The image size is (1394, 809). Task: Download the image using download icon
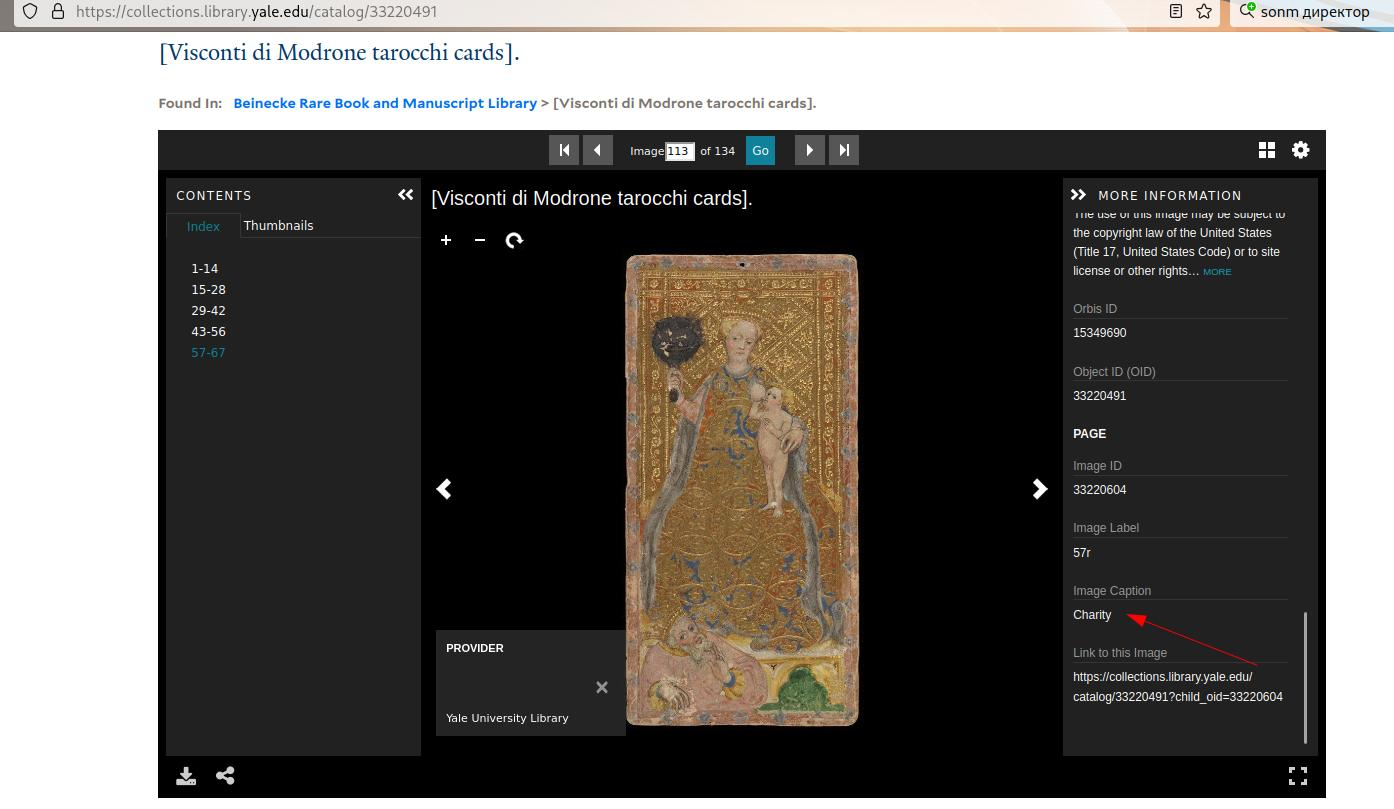click(x=186, y=776)
